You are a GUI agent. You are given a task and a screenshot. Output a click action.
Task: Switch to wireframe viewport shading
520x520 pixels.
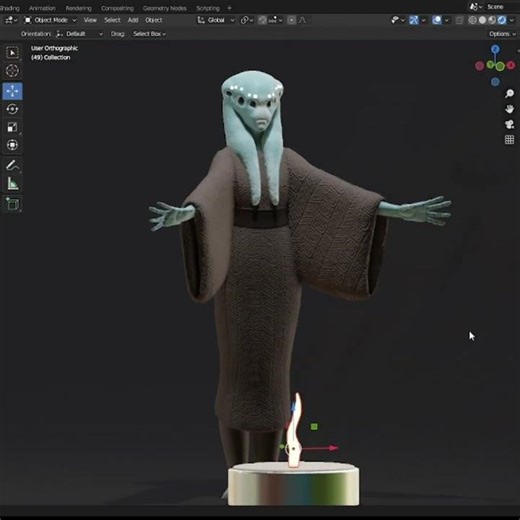(x=472, y=20)
